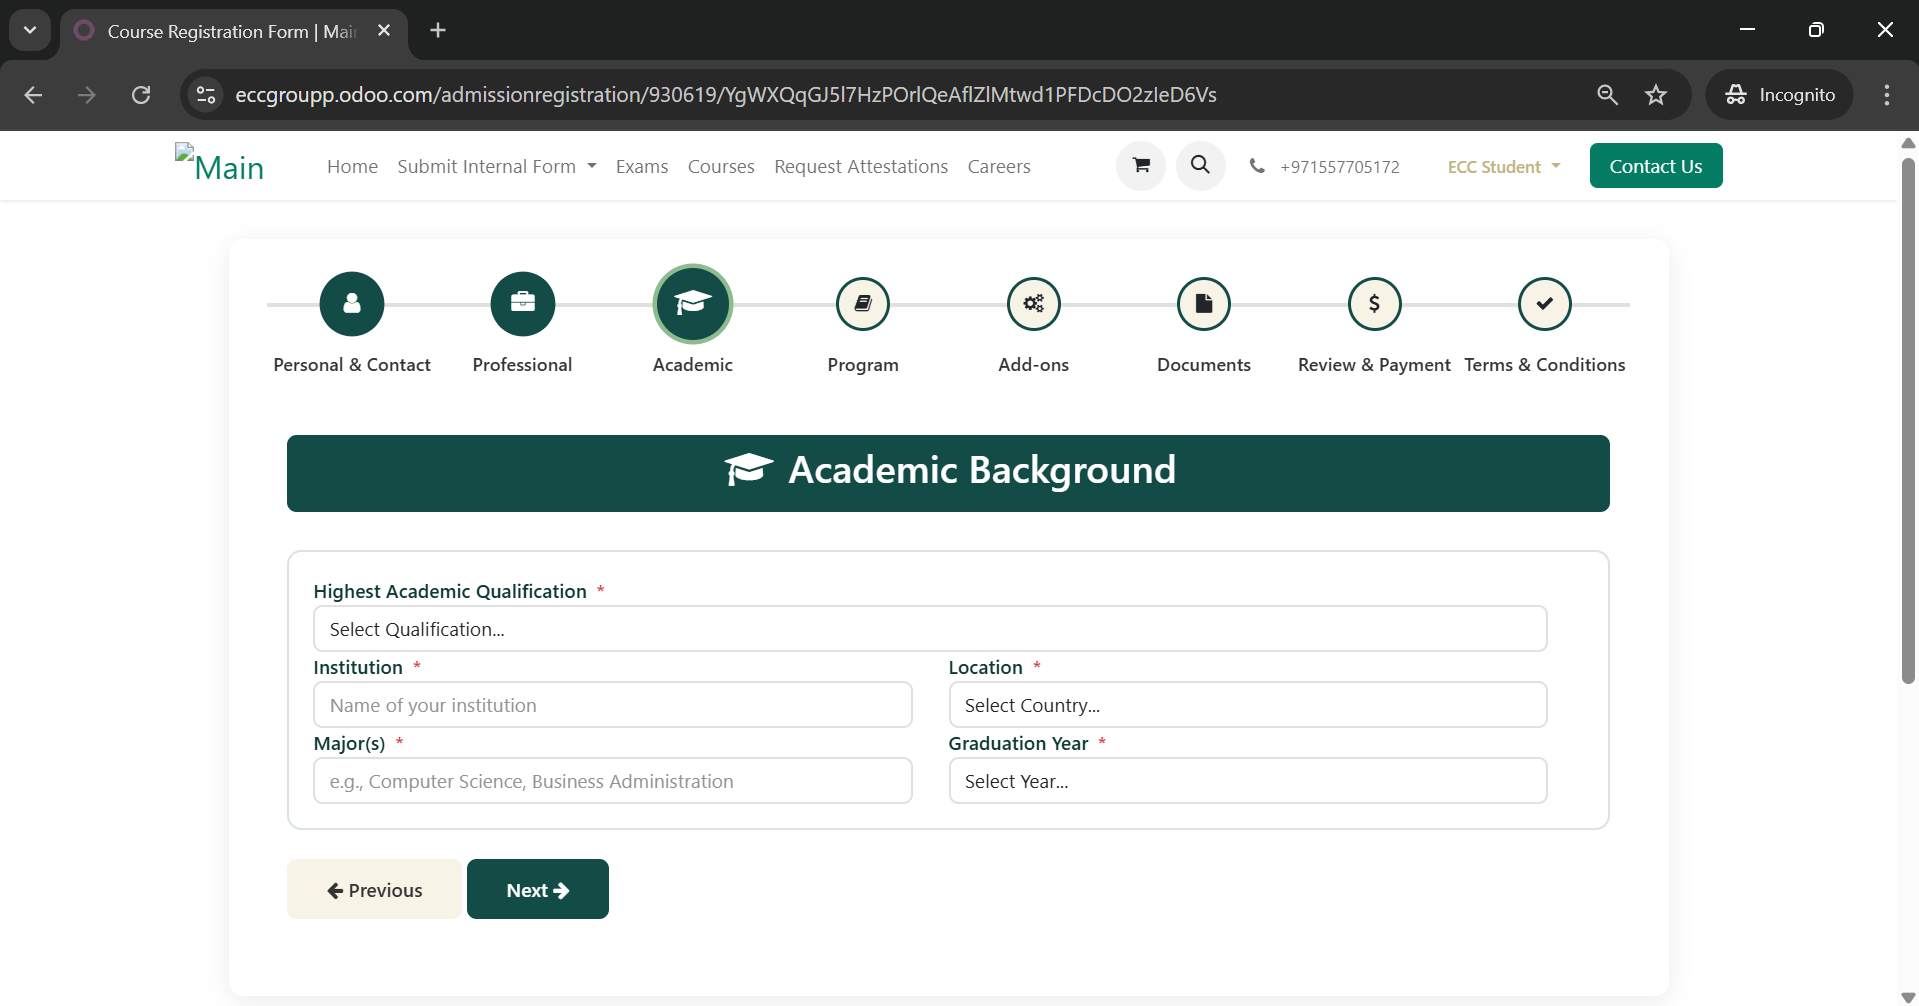Open the shopping cart icon
Image resolution: width=1919 pixels, height=1006 pixels.
[x=1141, y=166]
